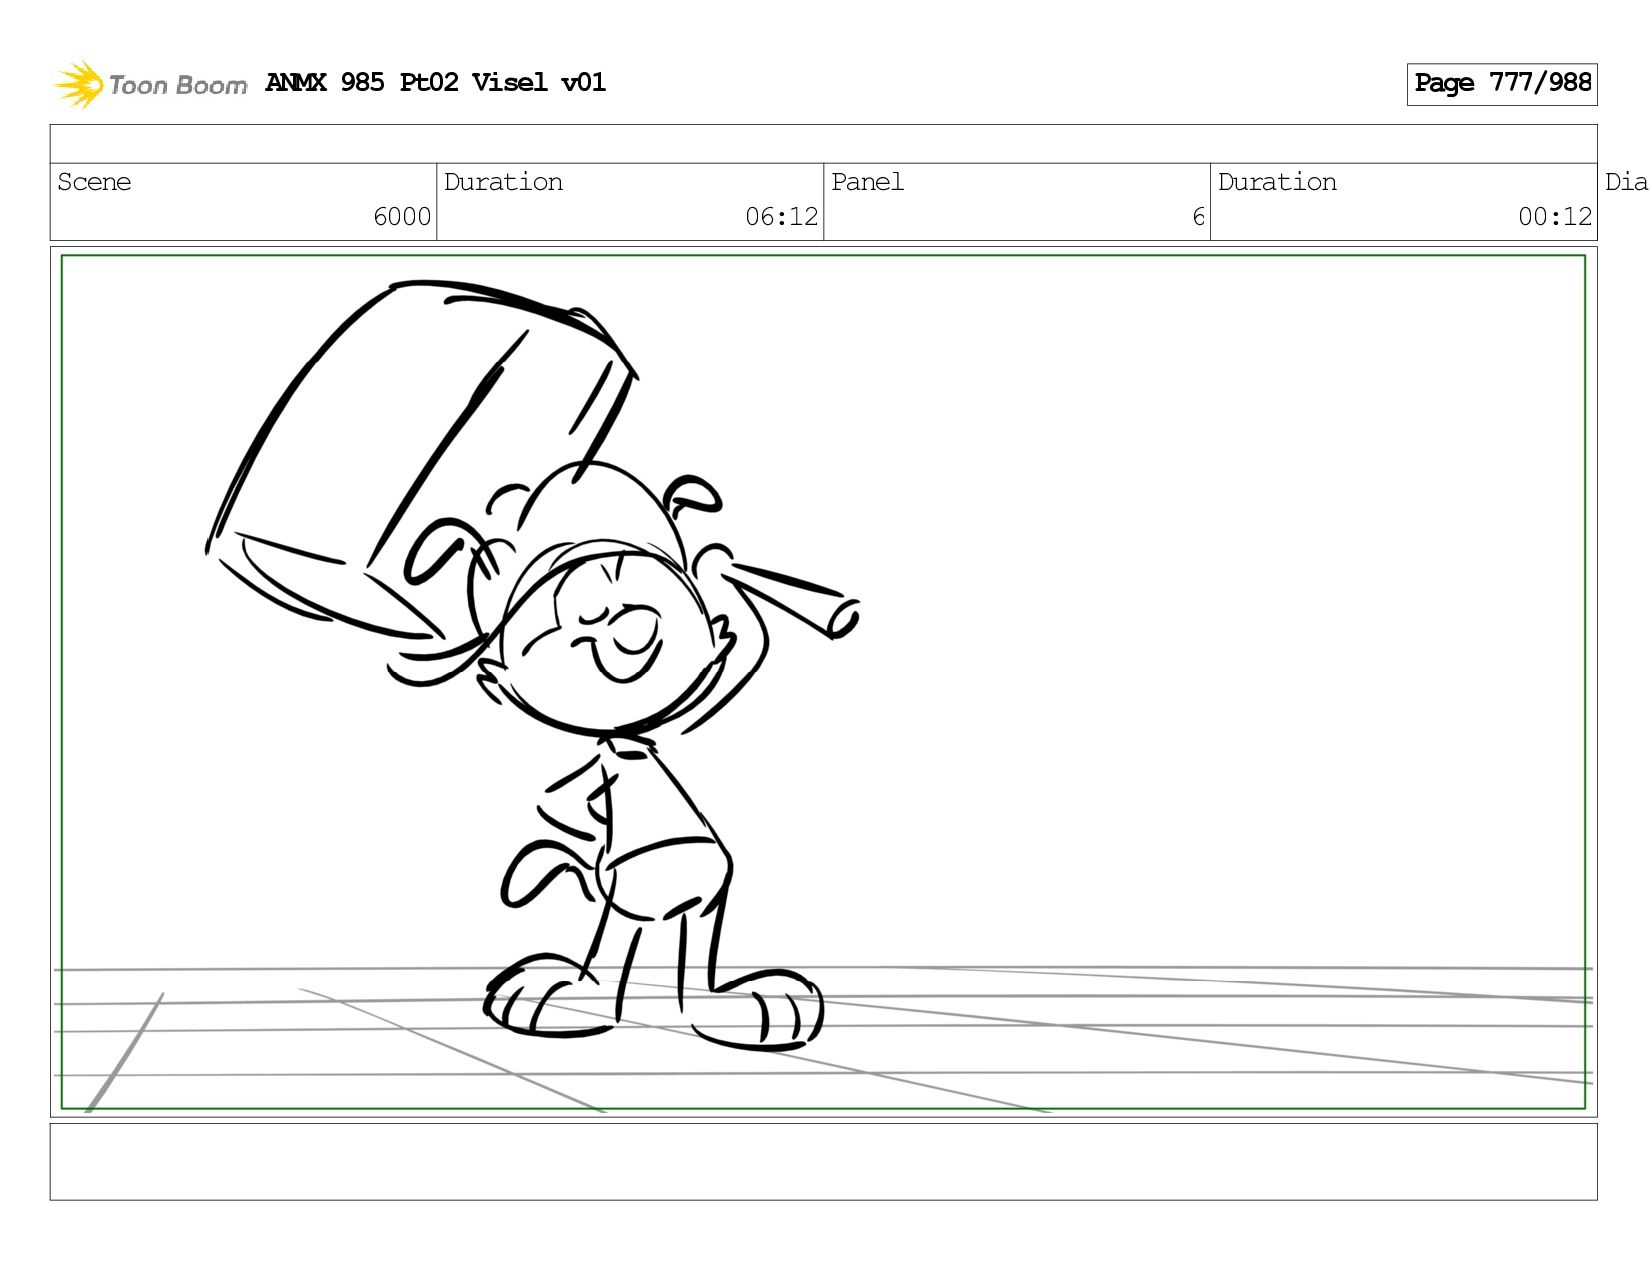The image size is (1650, 1275).
Task: Click the 'Scene' label
Action: [x=94, y=182]
